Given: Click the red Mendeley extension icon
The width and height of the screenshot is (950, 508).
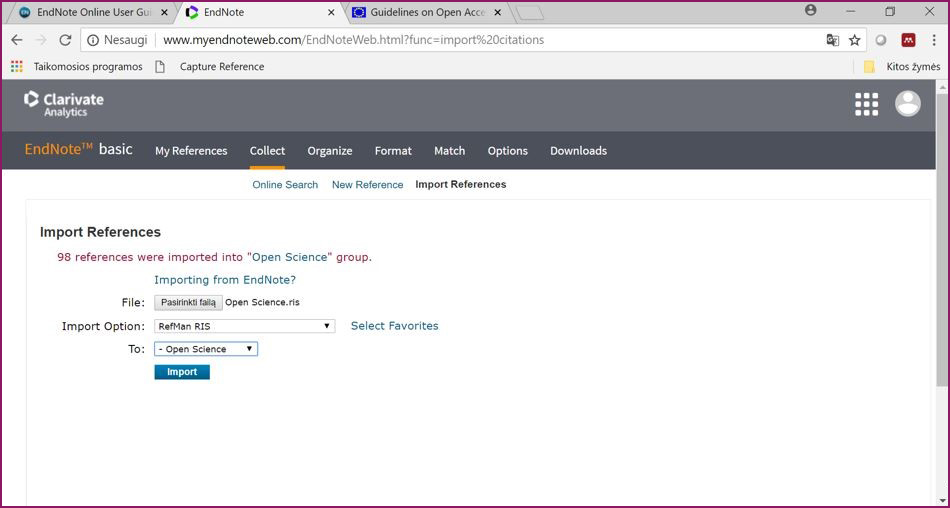Looking at the screenshot, I should (x=908, y=40).
